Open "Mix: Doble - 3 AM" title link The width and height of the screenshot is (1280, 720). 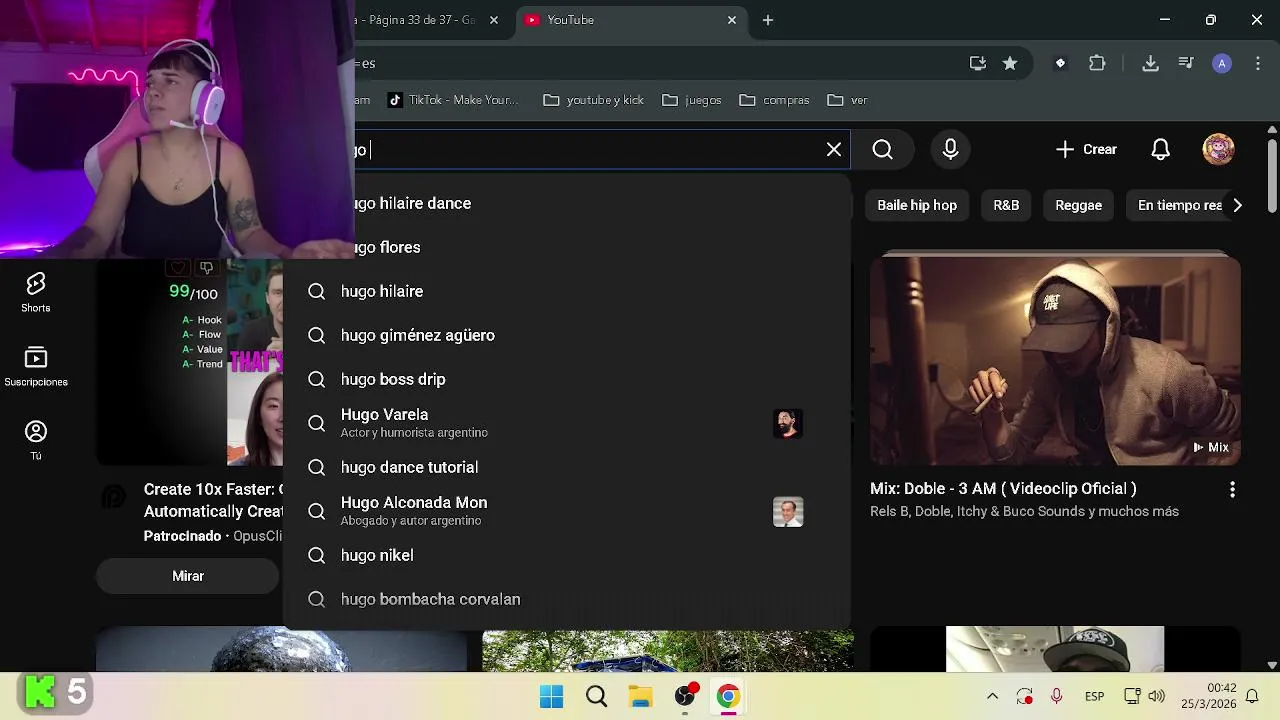pyautogui.click(x=1003, y=489)
